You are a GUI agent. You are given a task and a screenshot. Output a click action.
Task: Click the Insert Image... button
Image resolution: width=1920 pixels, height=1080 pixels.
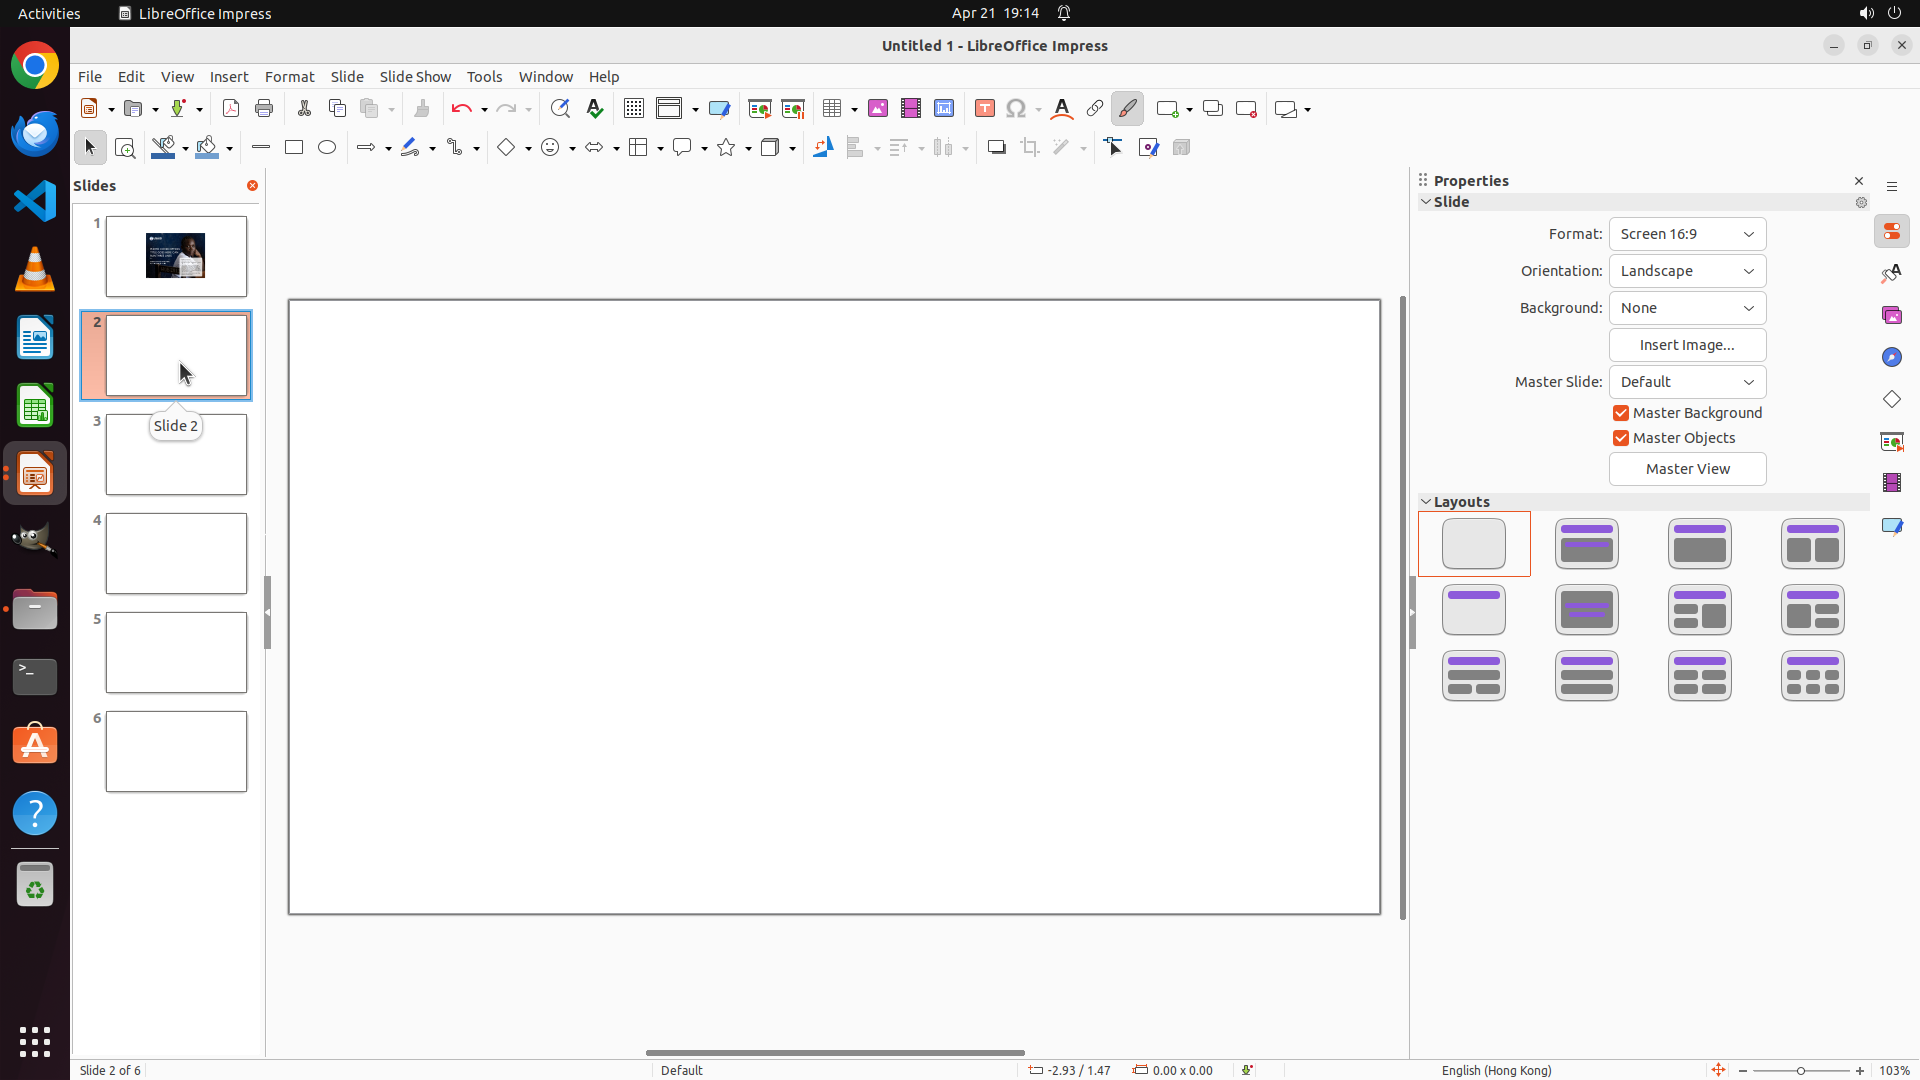click(1687, 345)
